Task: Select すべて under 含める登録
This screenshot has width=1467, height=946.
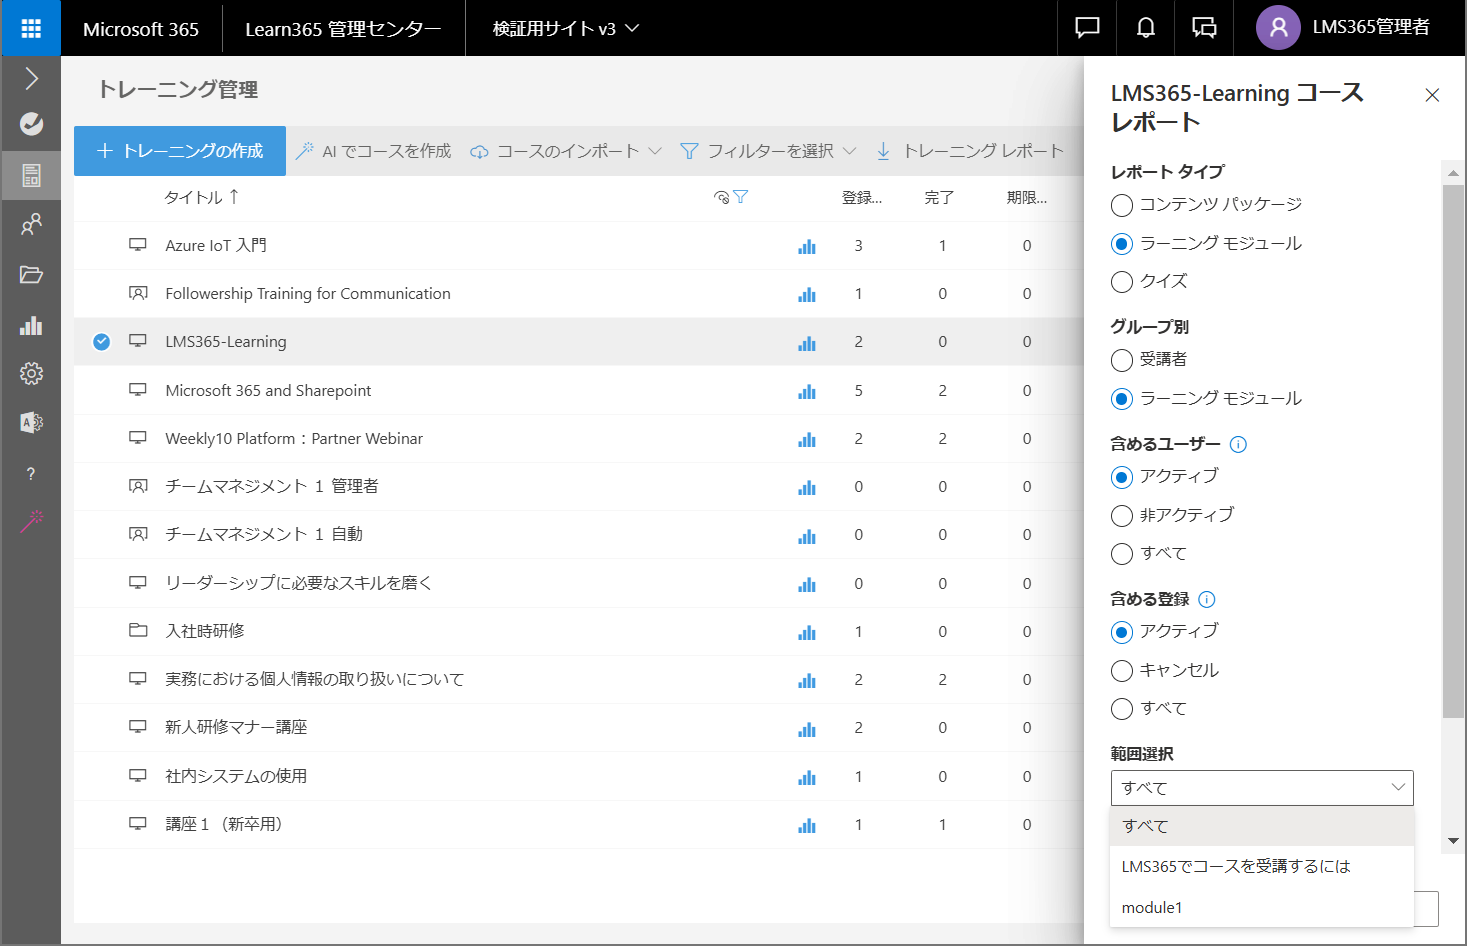Action: [1122, 709]
